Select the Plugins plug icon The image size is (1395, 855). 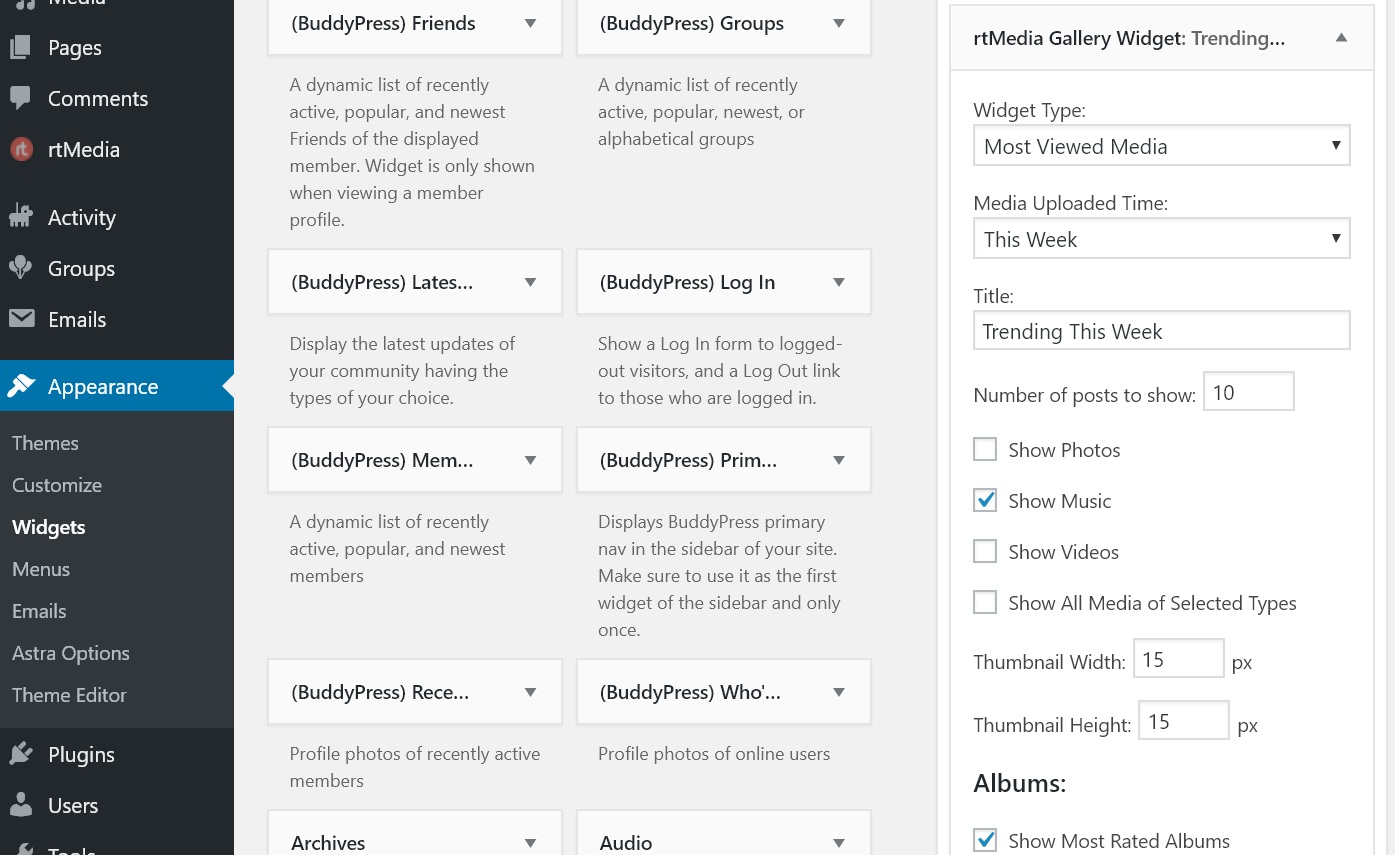(x=21, y=754)
